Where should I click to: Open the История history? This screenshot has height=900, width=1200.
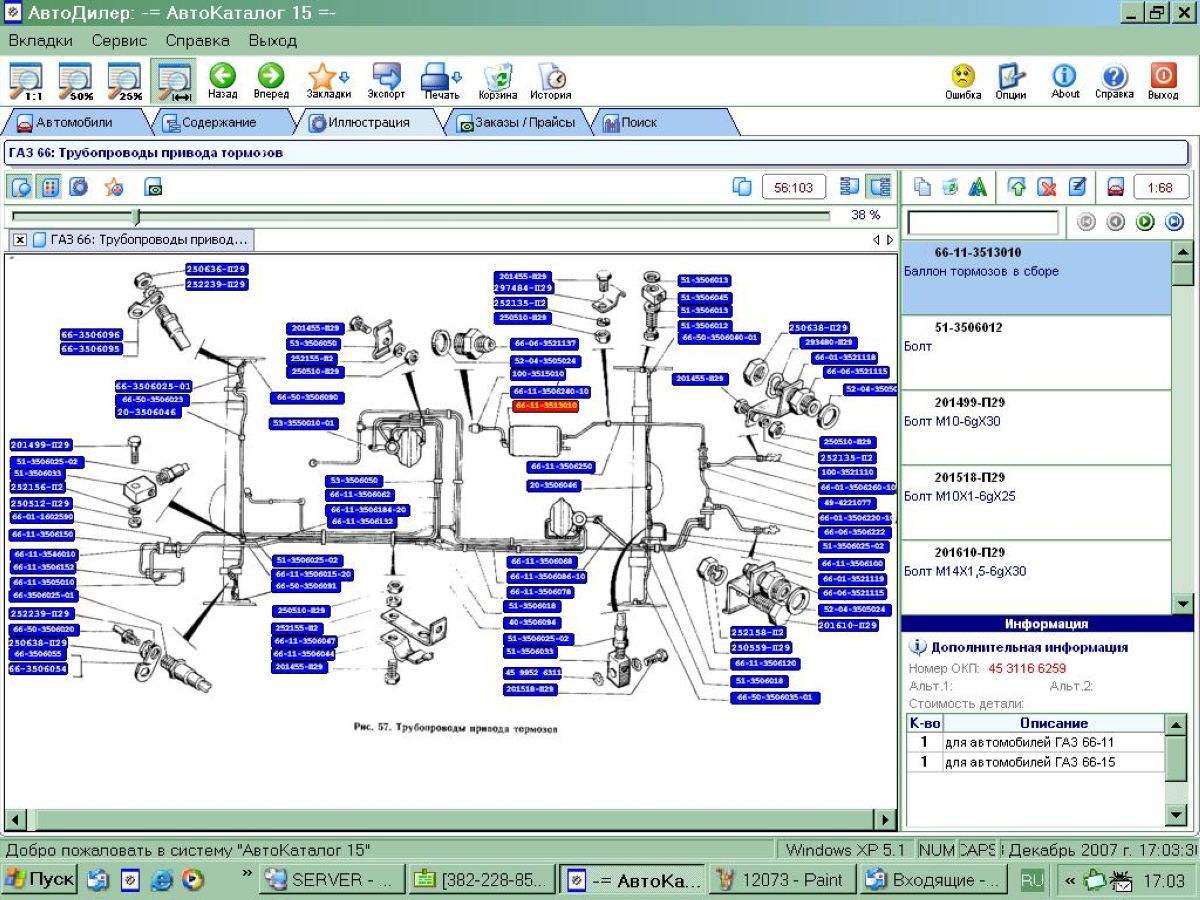coord(551,81)
